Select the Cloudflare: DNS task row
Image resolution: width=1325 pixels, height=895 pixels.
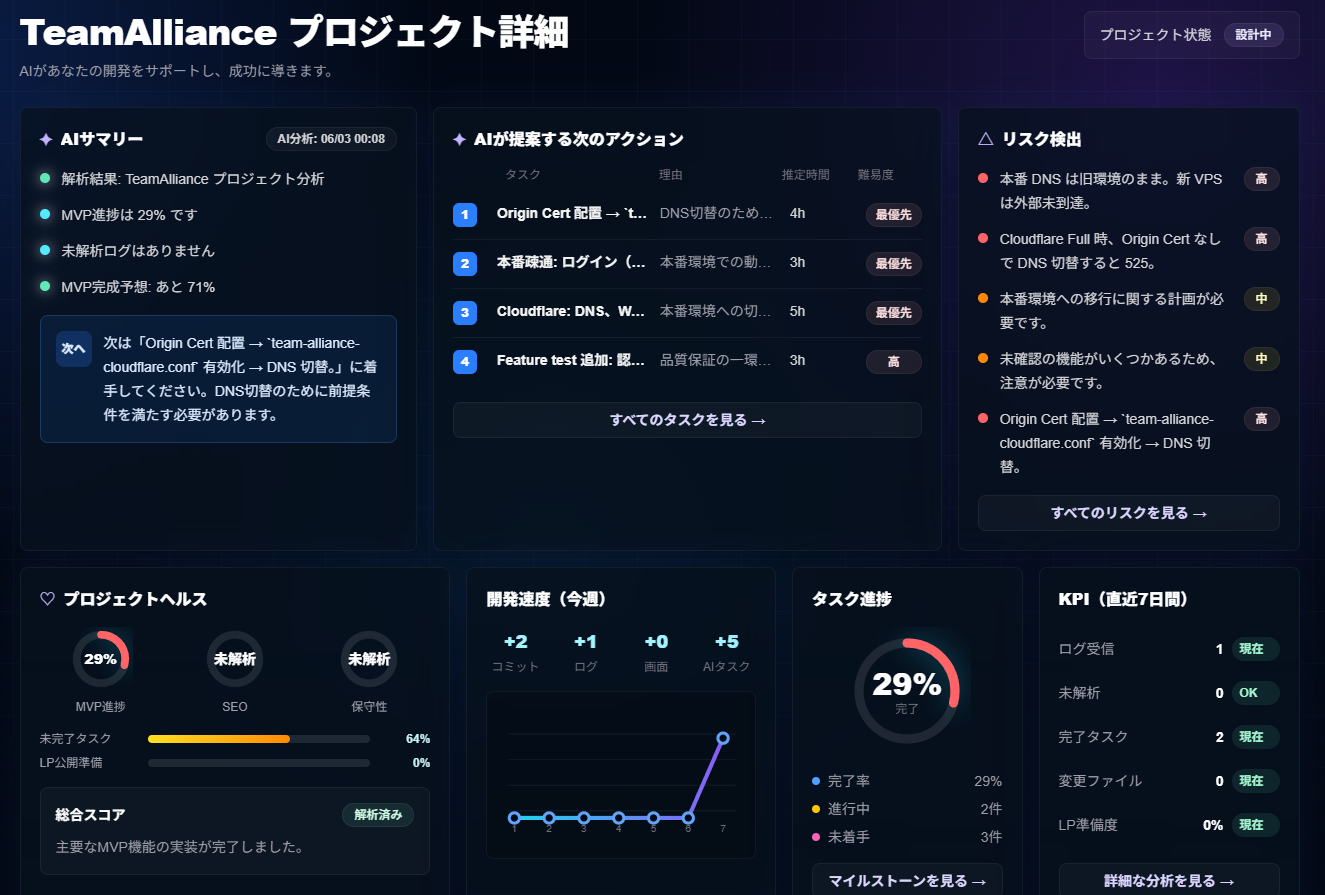pyautogui.click(x=687, y=313)
